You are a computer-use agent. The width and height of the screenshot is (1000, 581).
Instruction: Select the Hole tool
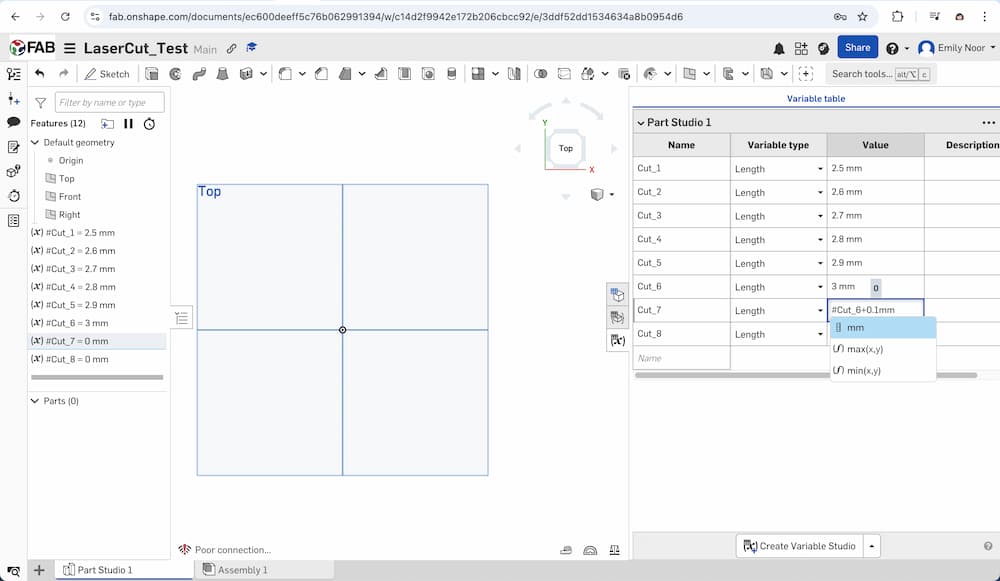pyautogui.click(x=428, y=74)
